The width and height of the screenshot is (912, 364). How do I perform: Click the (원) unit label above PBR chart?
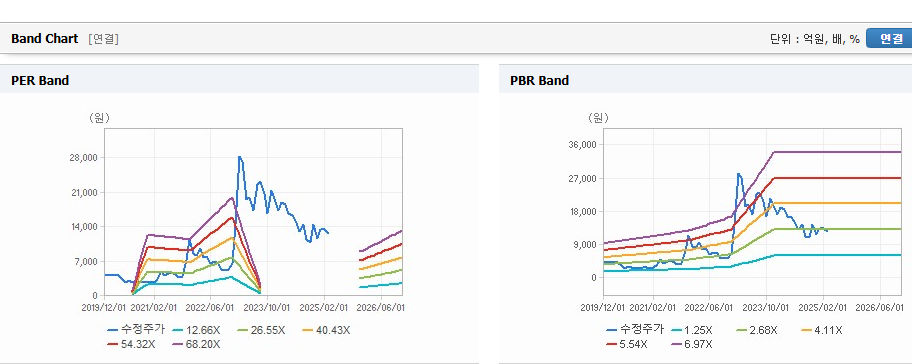point(598,118)
